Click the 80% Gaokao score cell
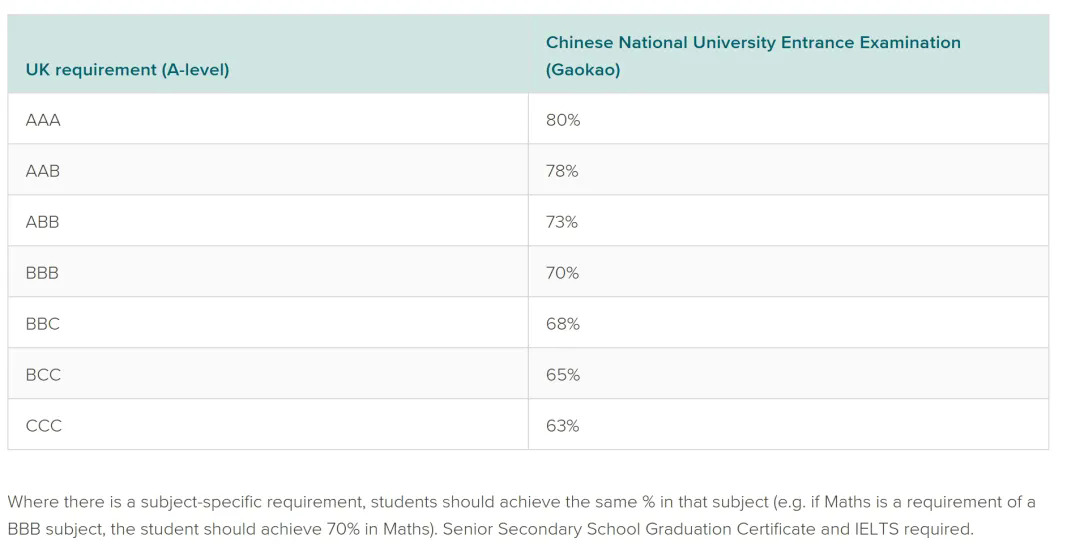Viewport: 1080px width, 551px height. point(563,120)
